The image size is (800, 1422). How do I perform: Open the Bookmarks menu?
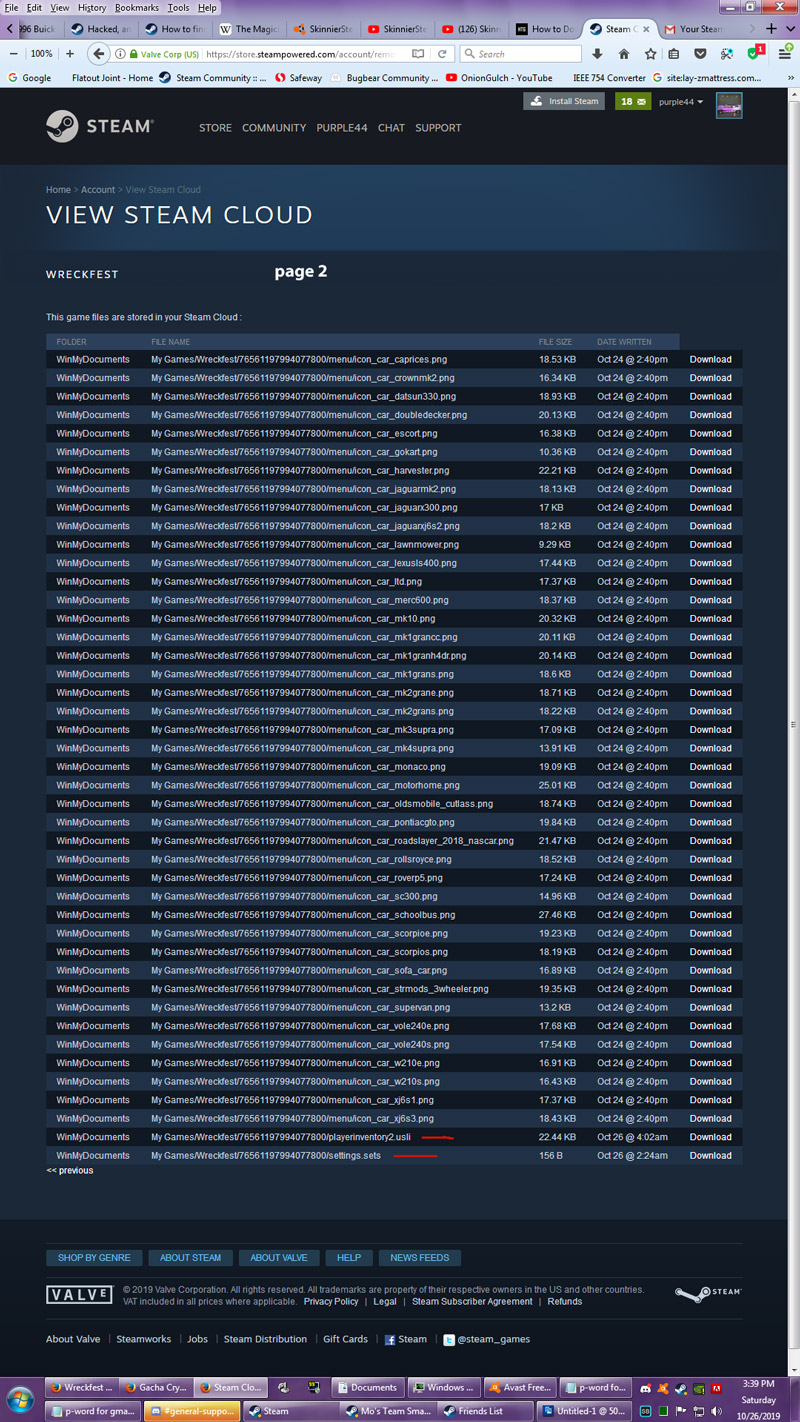tap(136, 7)
